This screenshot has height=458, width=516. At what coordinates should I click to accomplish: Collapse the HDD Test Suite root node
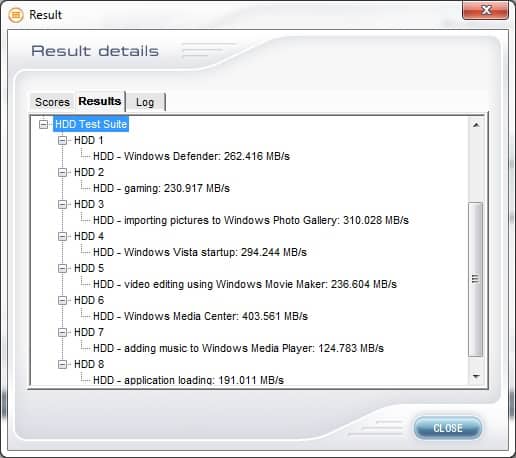coord(43,124)
